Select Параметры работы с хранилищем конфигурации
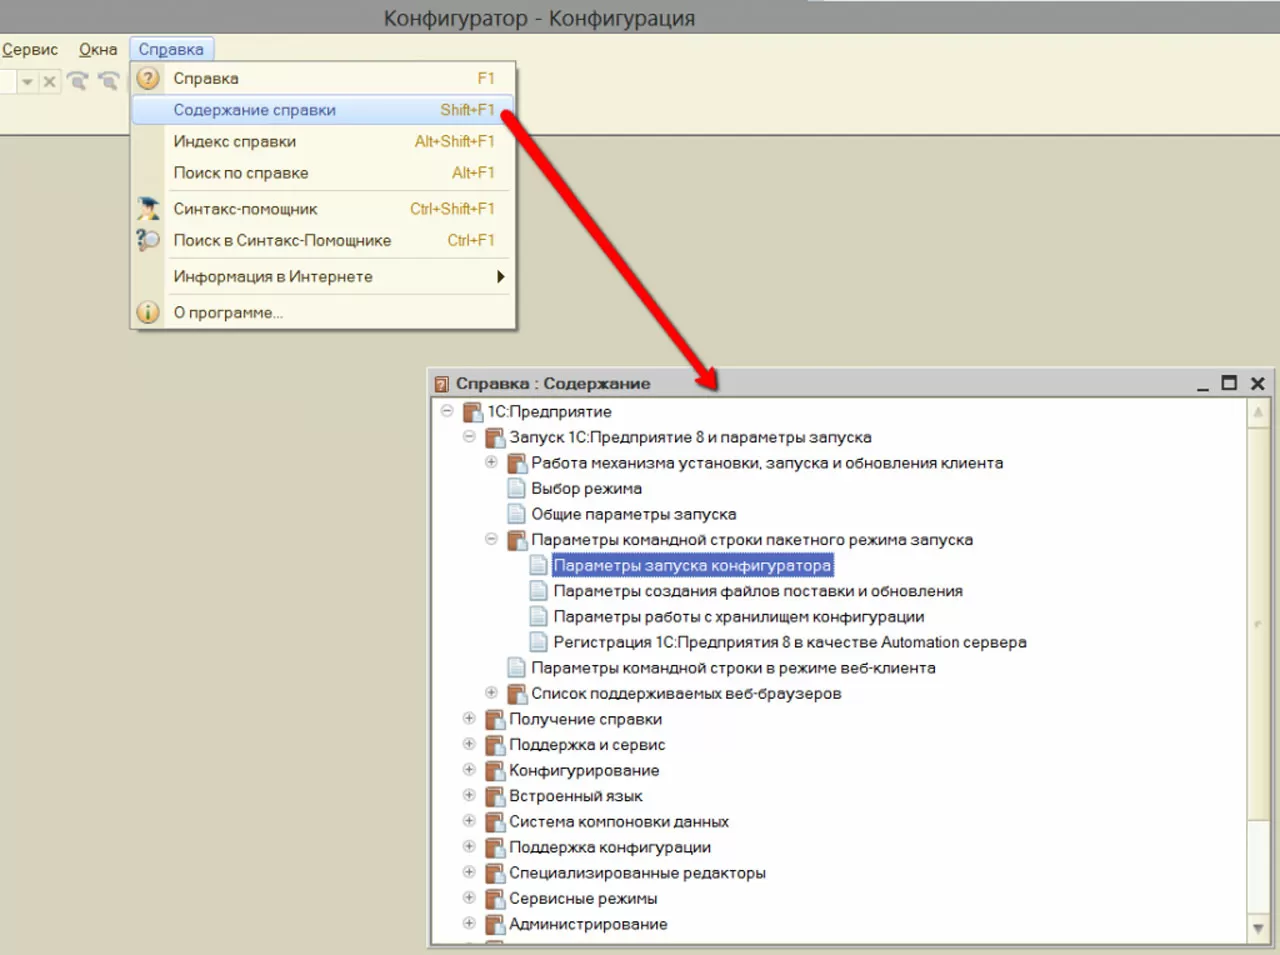Screen dimensions: 1280x955 point(739,617)
